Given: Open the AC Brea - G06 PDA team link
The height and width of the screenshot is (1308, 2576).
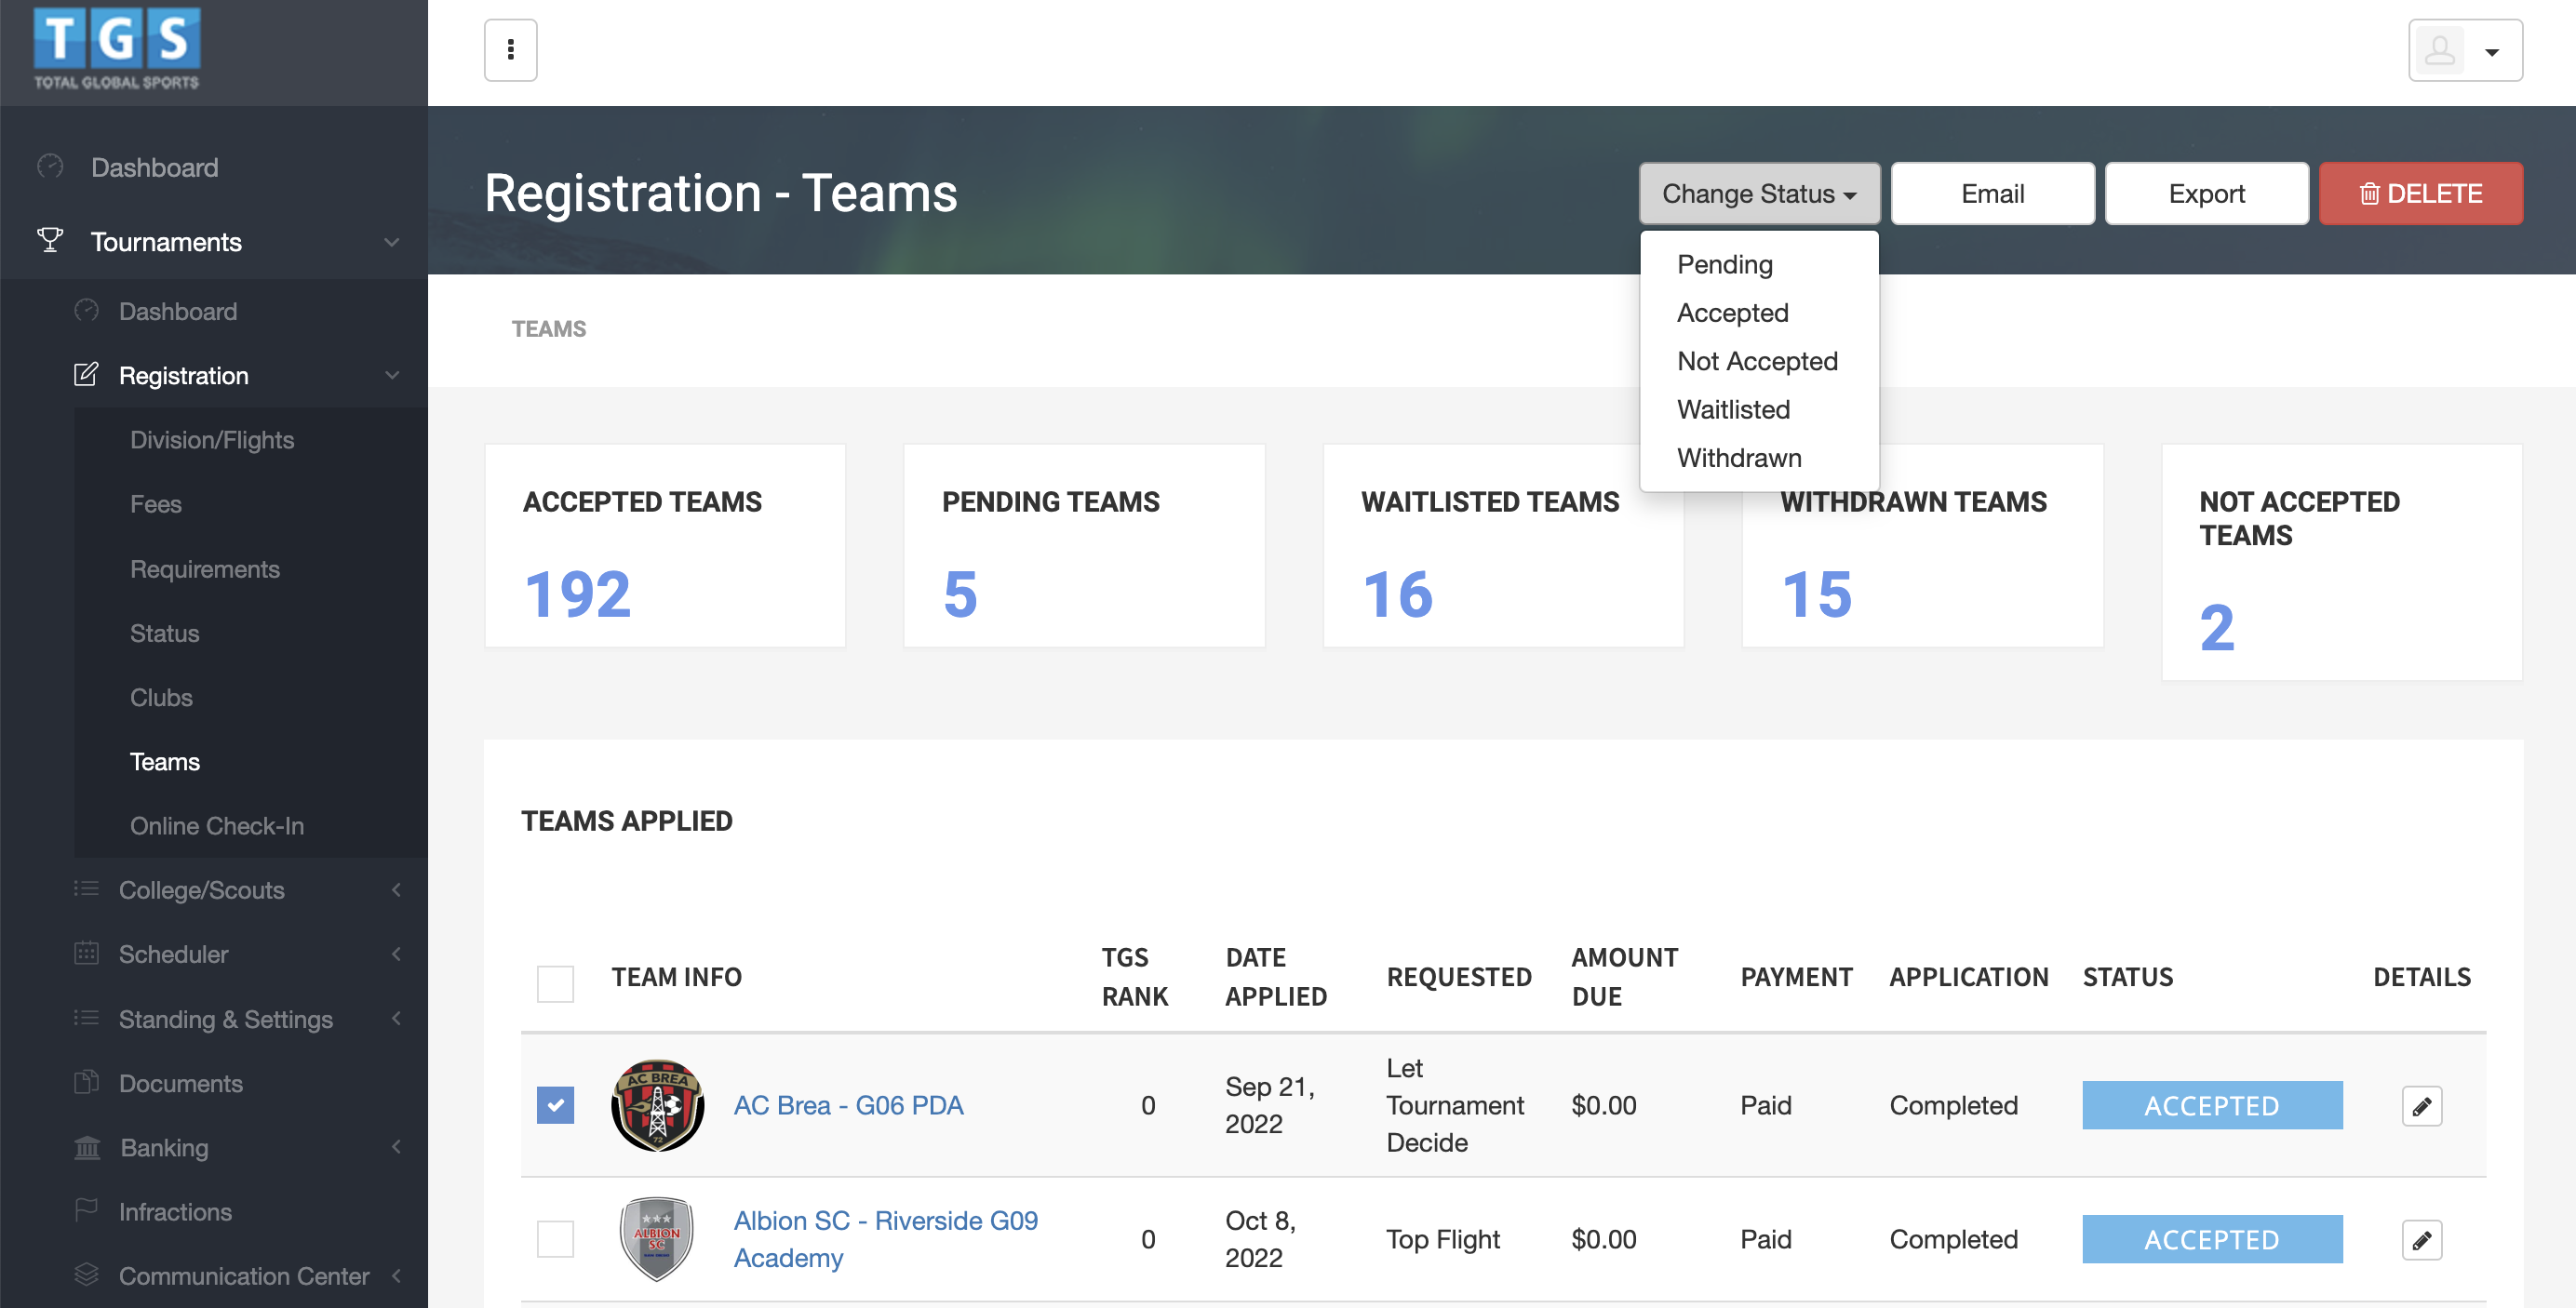Looking at the screenshot, I should (x=848, y=1106).
